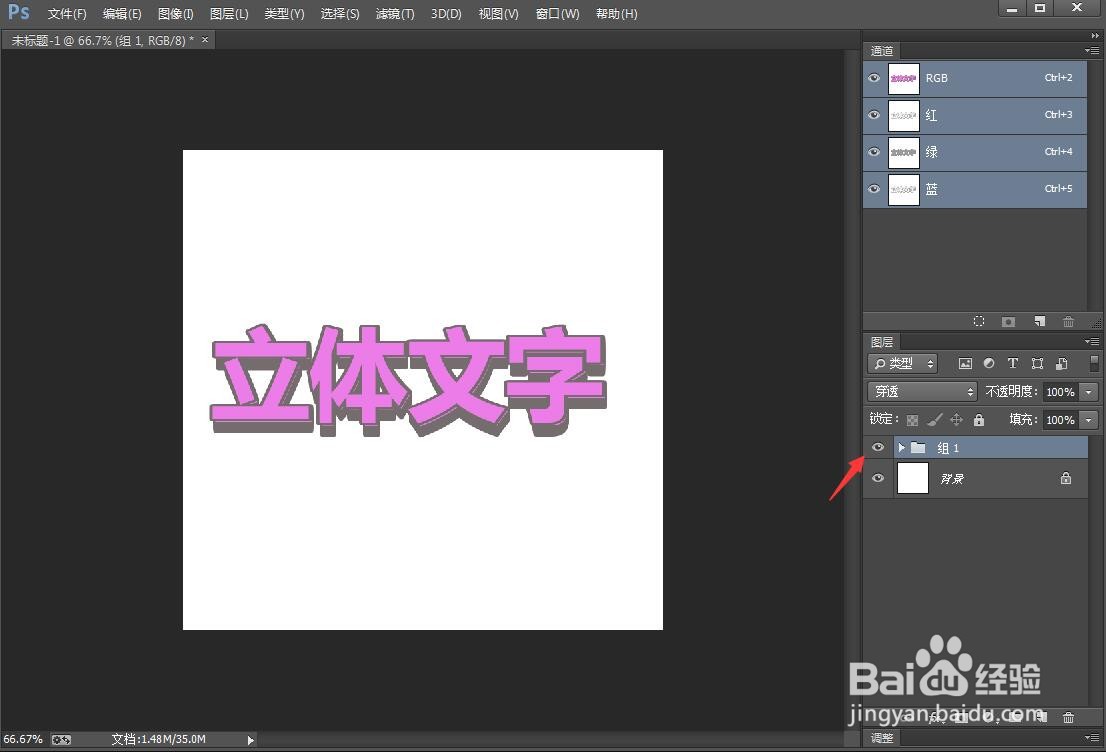Viewport: 1106px width, 752px height.
Task: Open the 类型 layer filter dropdown
Action: [902, 363]
